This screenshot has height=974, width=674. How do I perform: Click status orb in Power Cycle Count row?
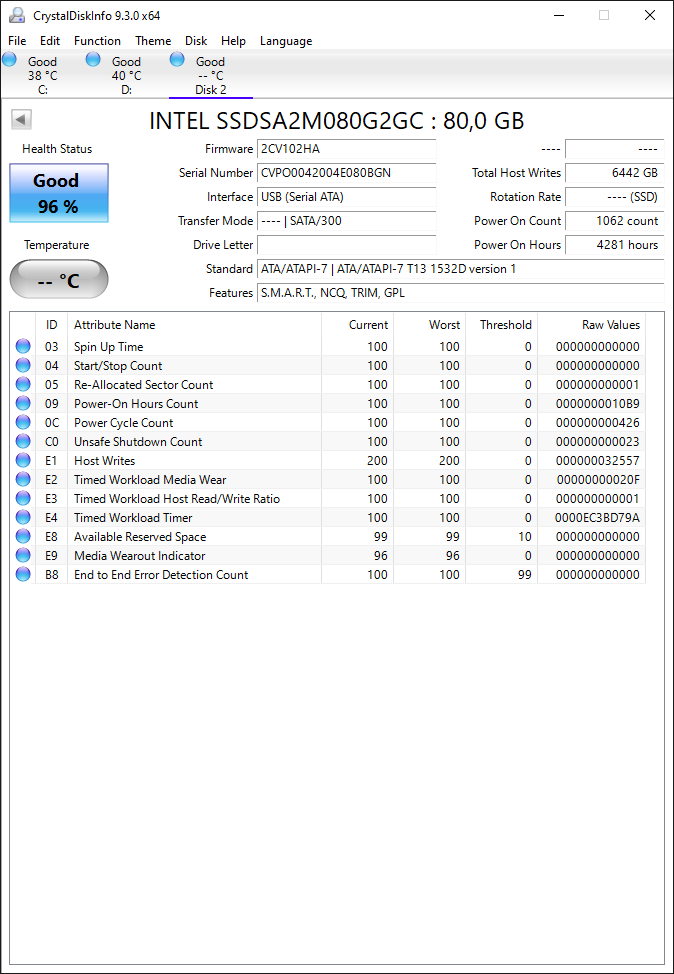pos(23,422)
